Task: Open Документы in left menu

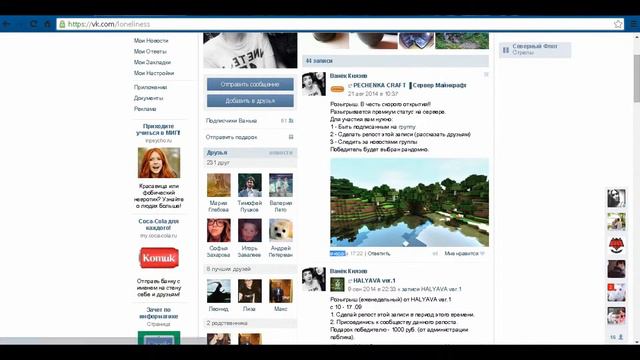Action: (149, 98)
